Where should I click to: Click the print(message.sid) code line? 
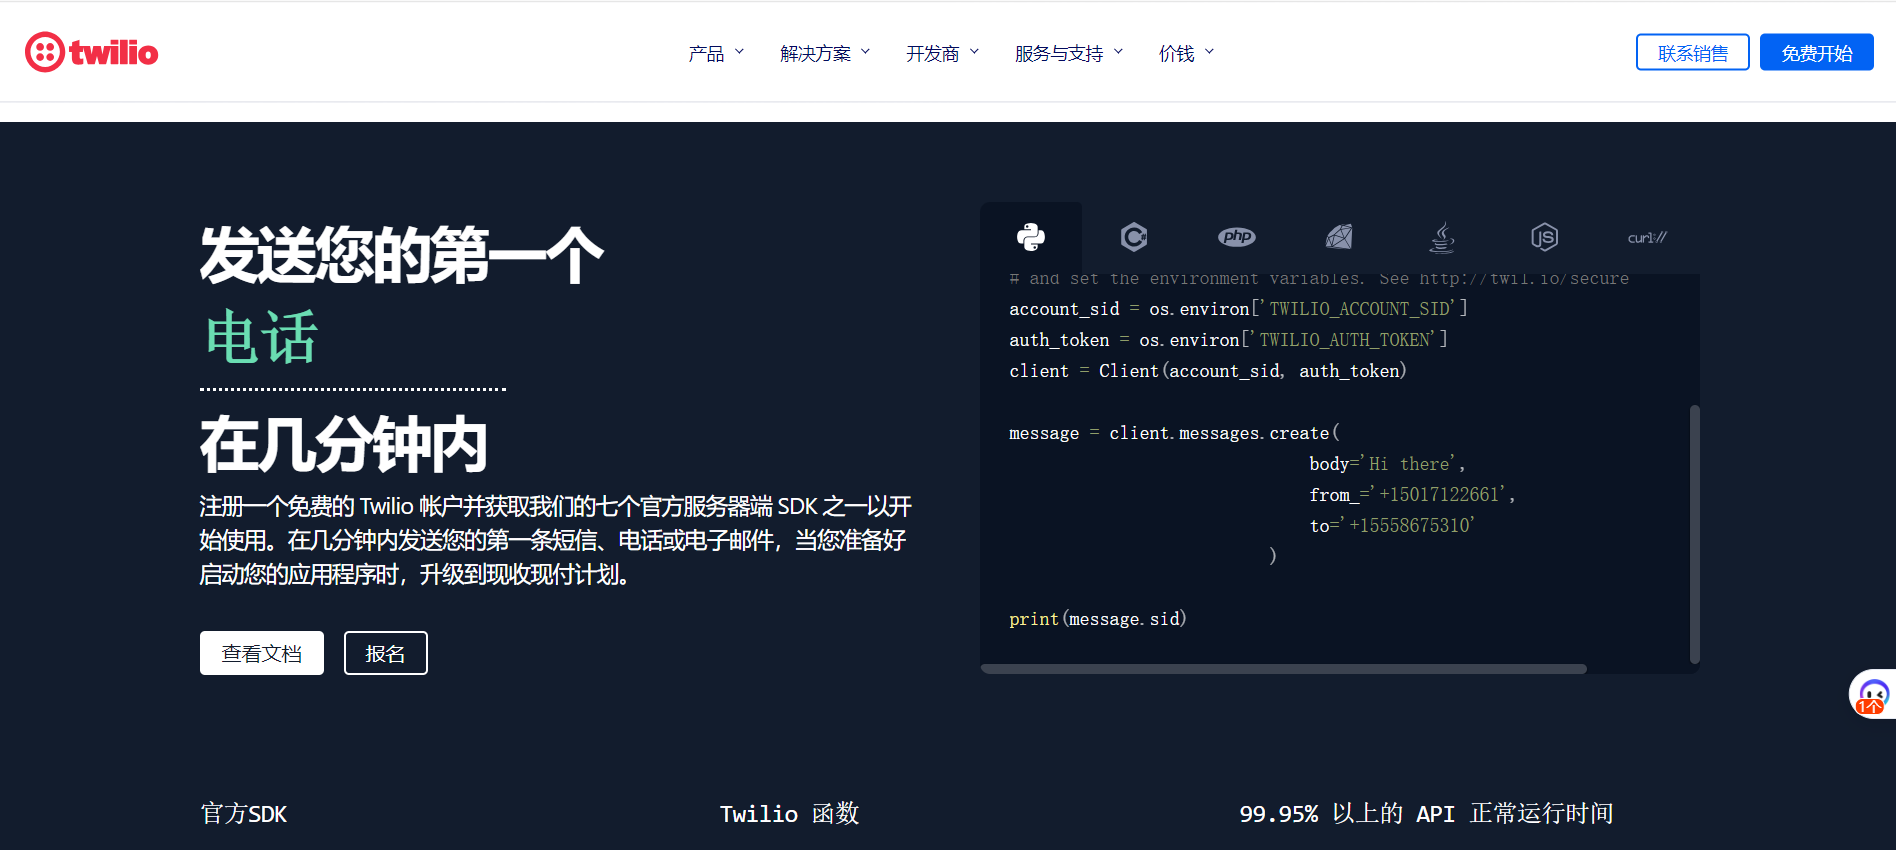[x=1098, y=619]
